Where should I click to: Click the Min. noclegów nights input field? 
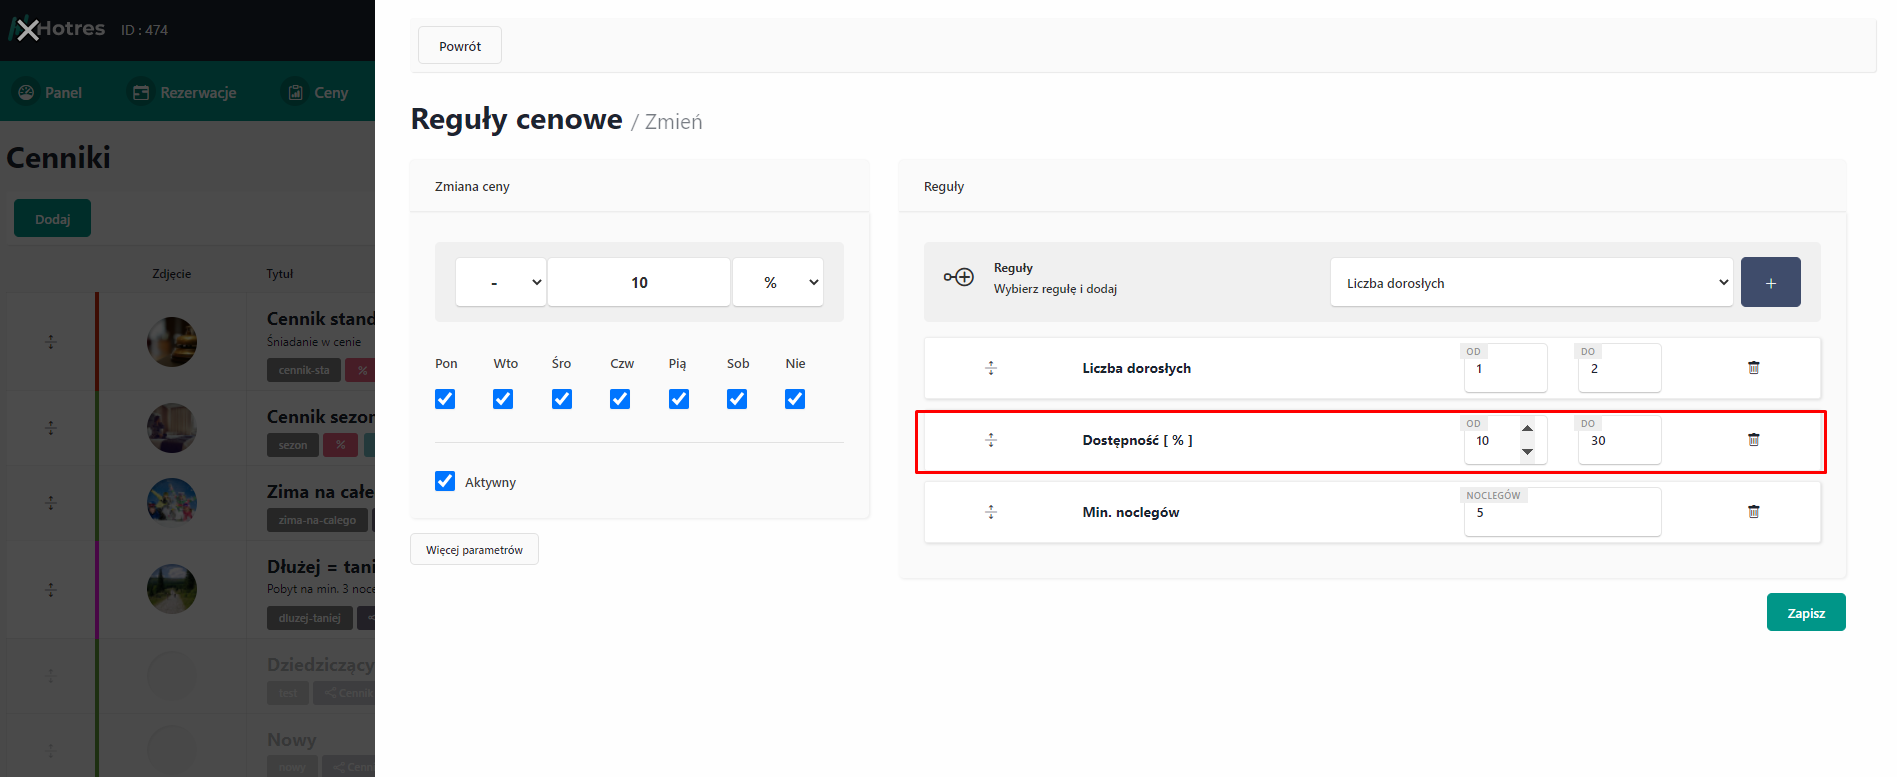tap(1562, 514)
